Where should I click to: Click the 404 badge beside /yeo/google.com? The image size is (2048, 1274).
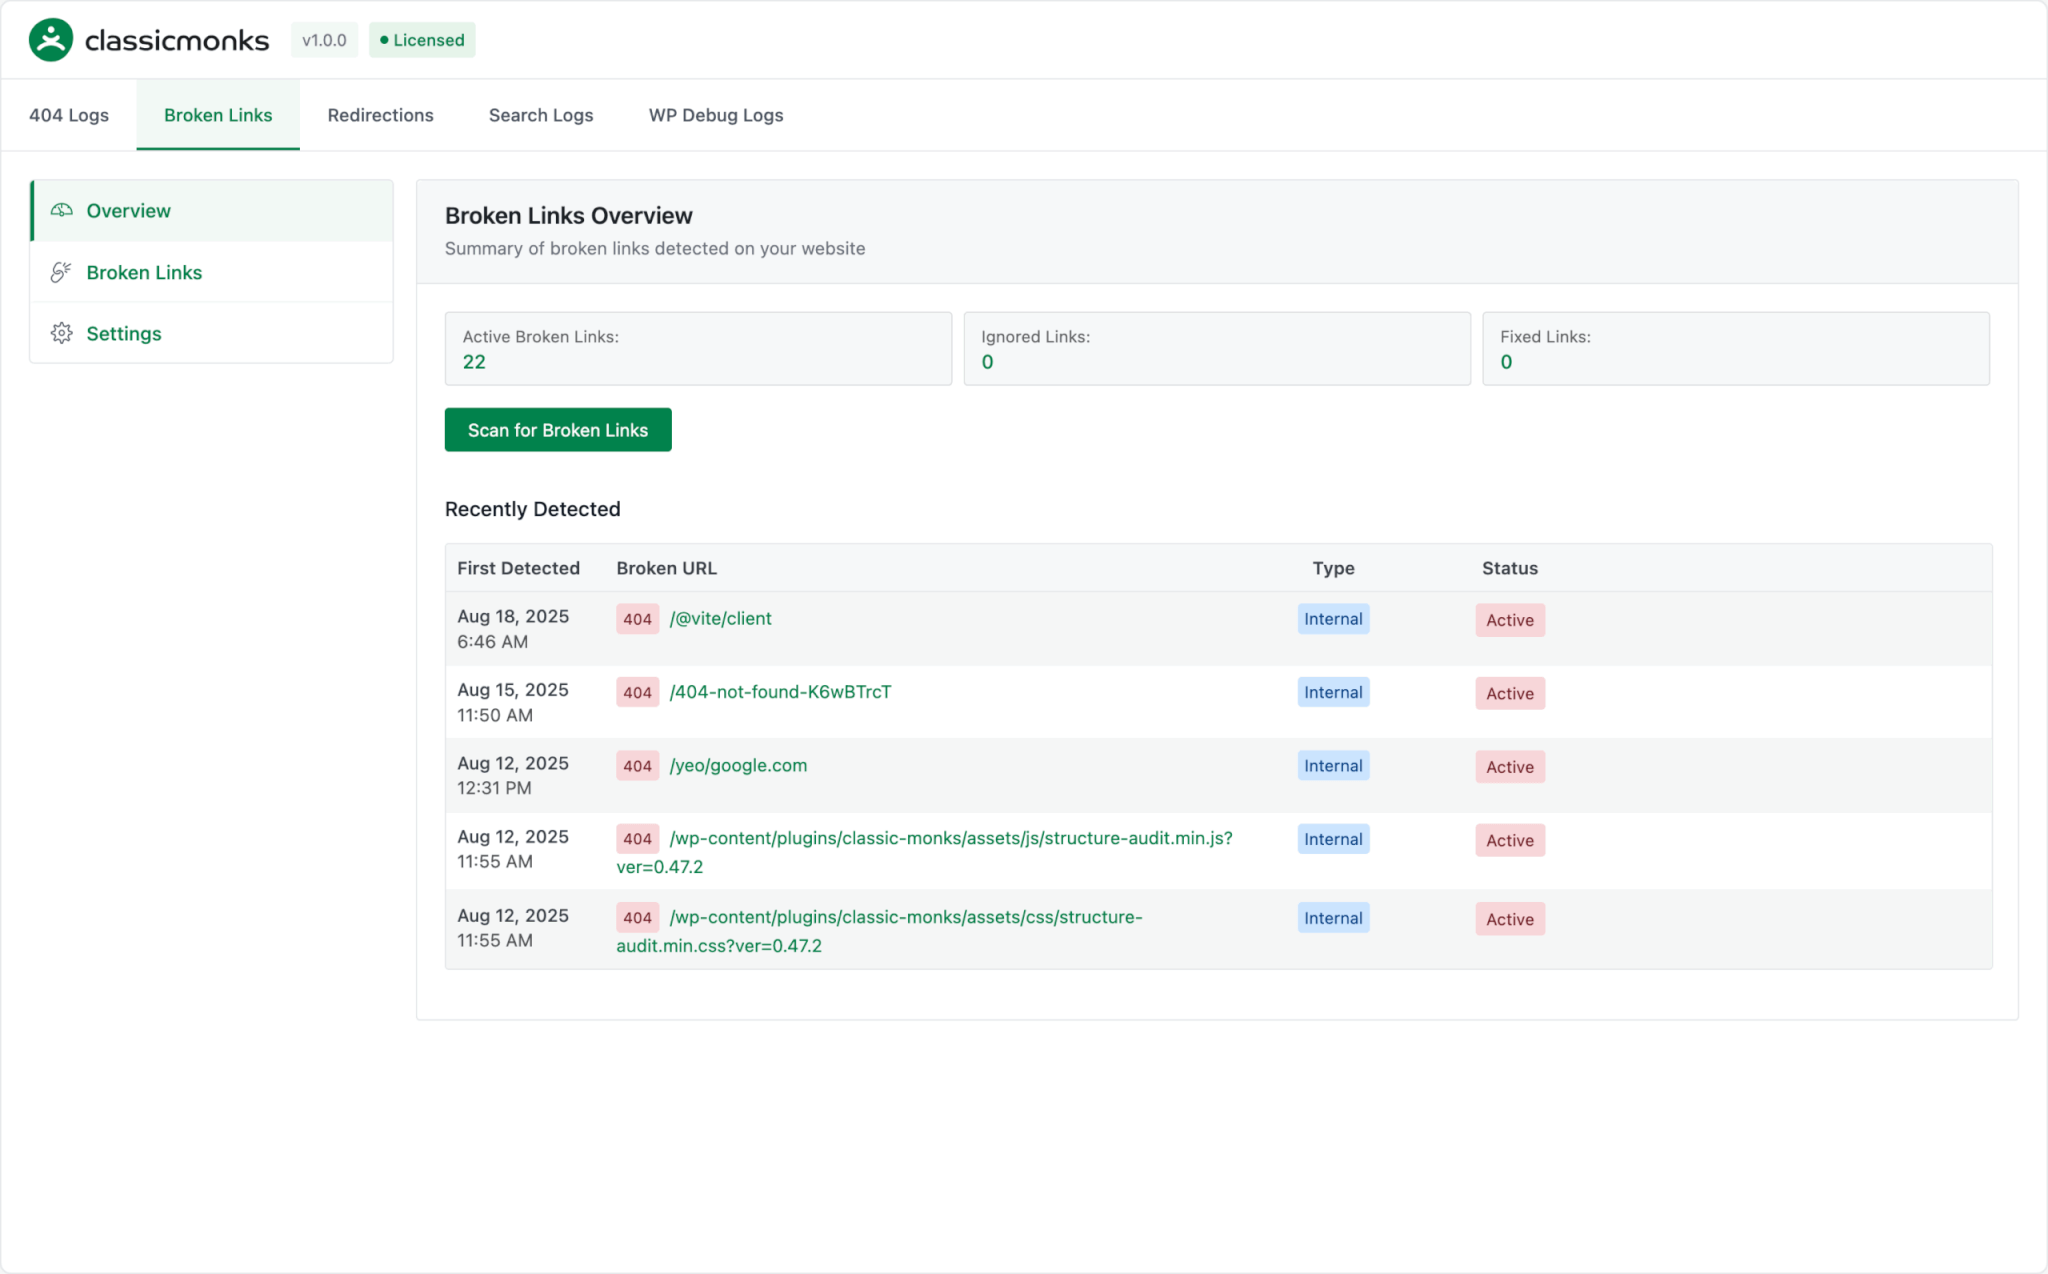[x=637, y=766]
